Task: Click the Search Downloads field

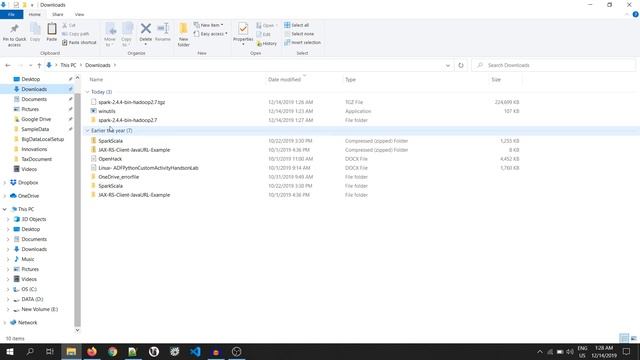Action: point(553,65)
